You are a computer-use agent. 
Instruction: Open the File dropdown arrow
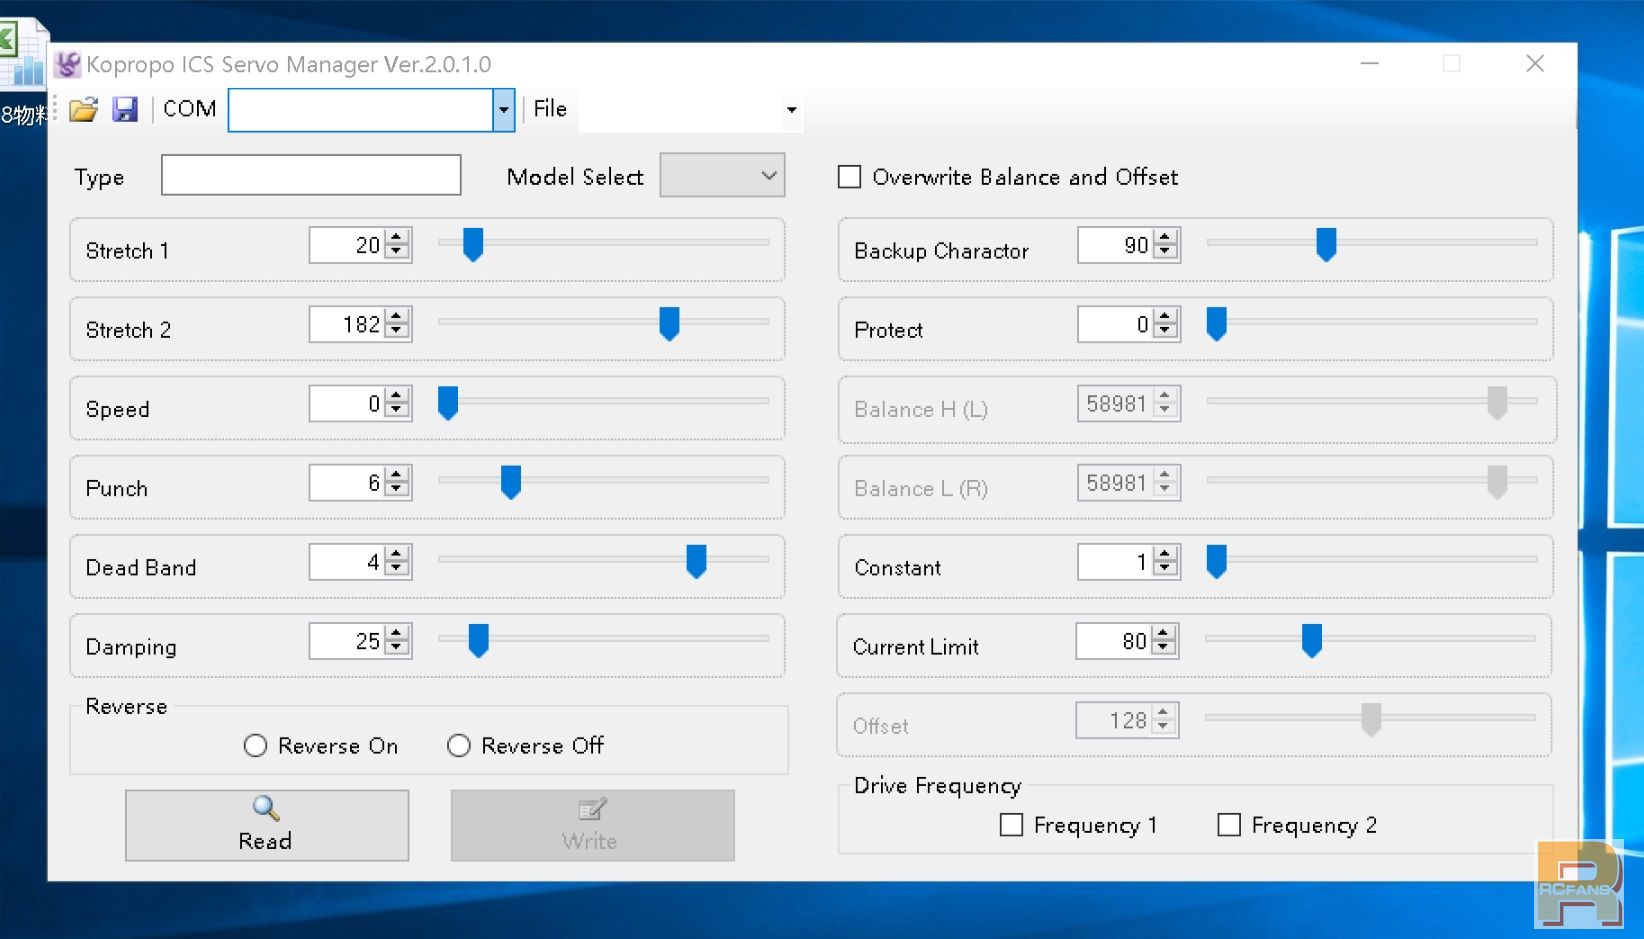coord(791,110)
